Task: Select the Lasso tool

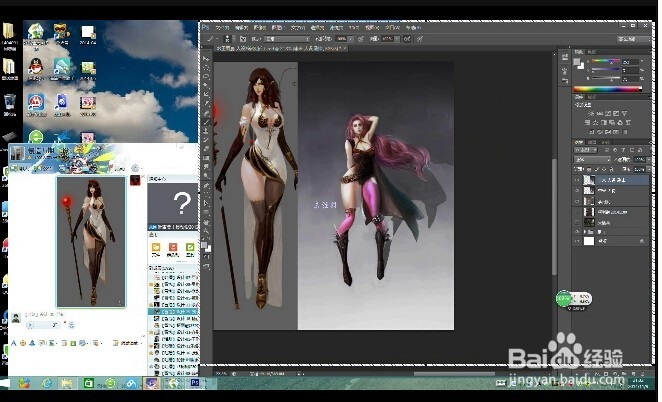Action: (207, 76)
